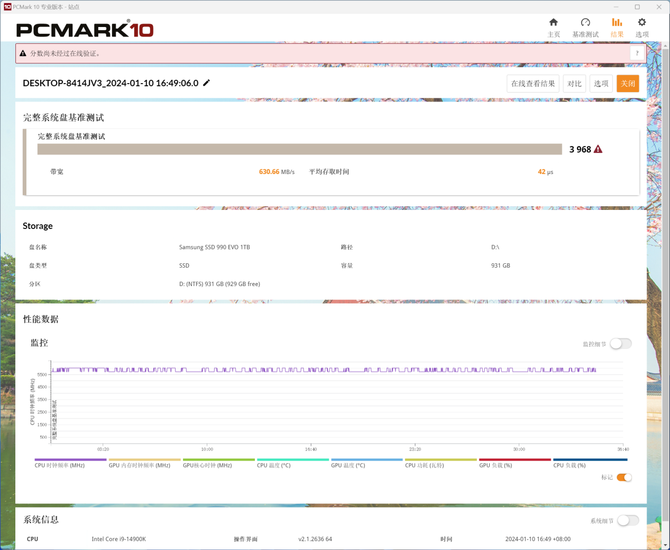Click the 系统信息 section heading

41,520
